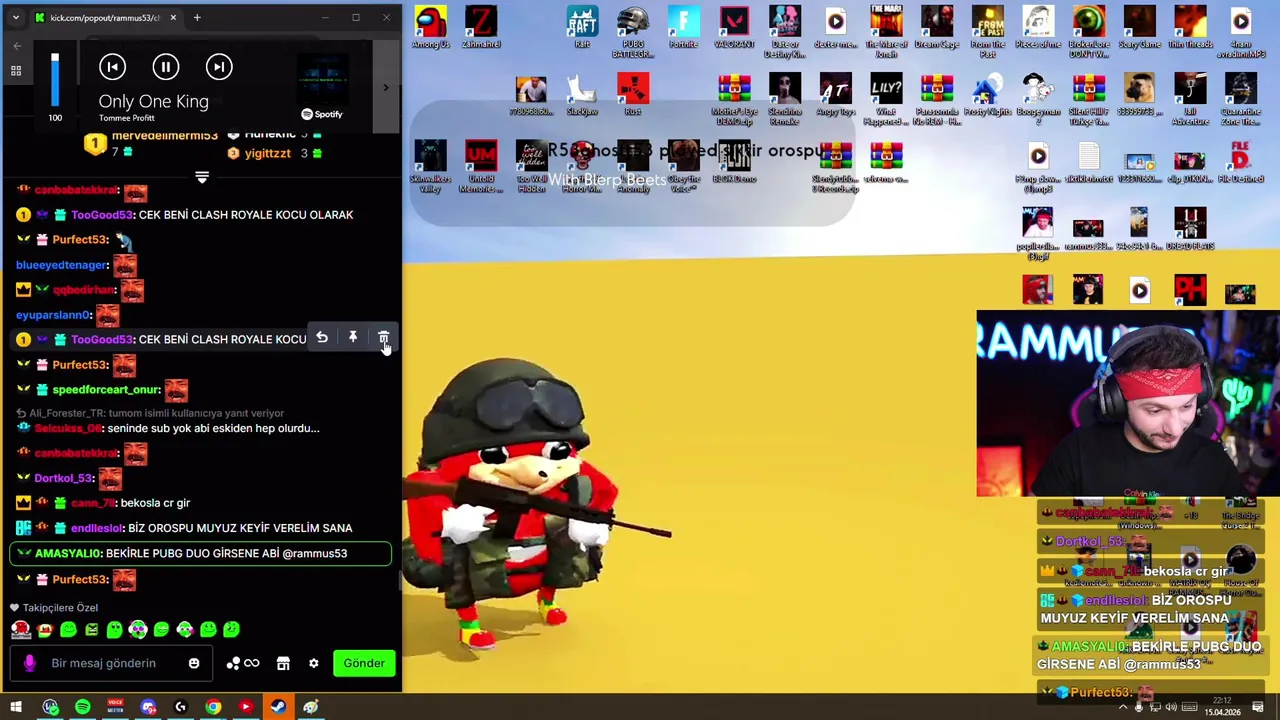Pause the song Only One King
Viewport: 1280px width, 720px height.
click(x=166, y=67)
